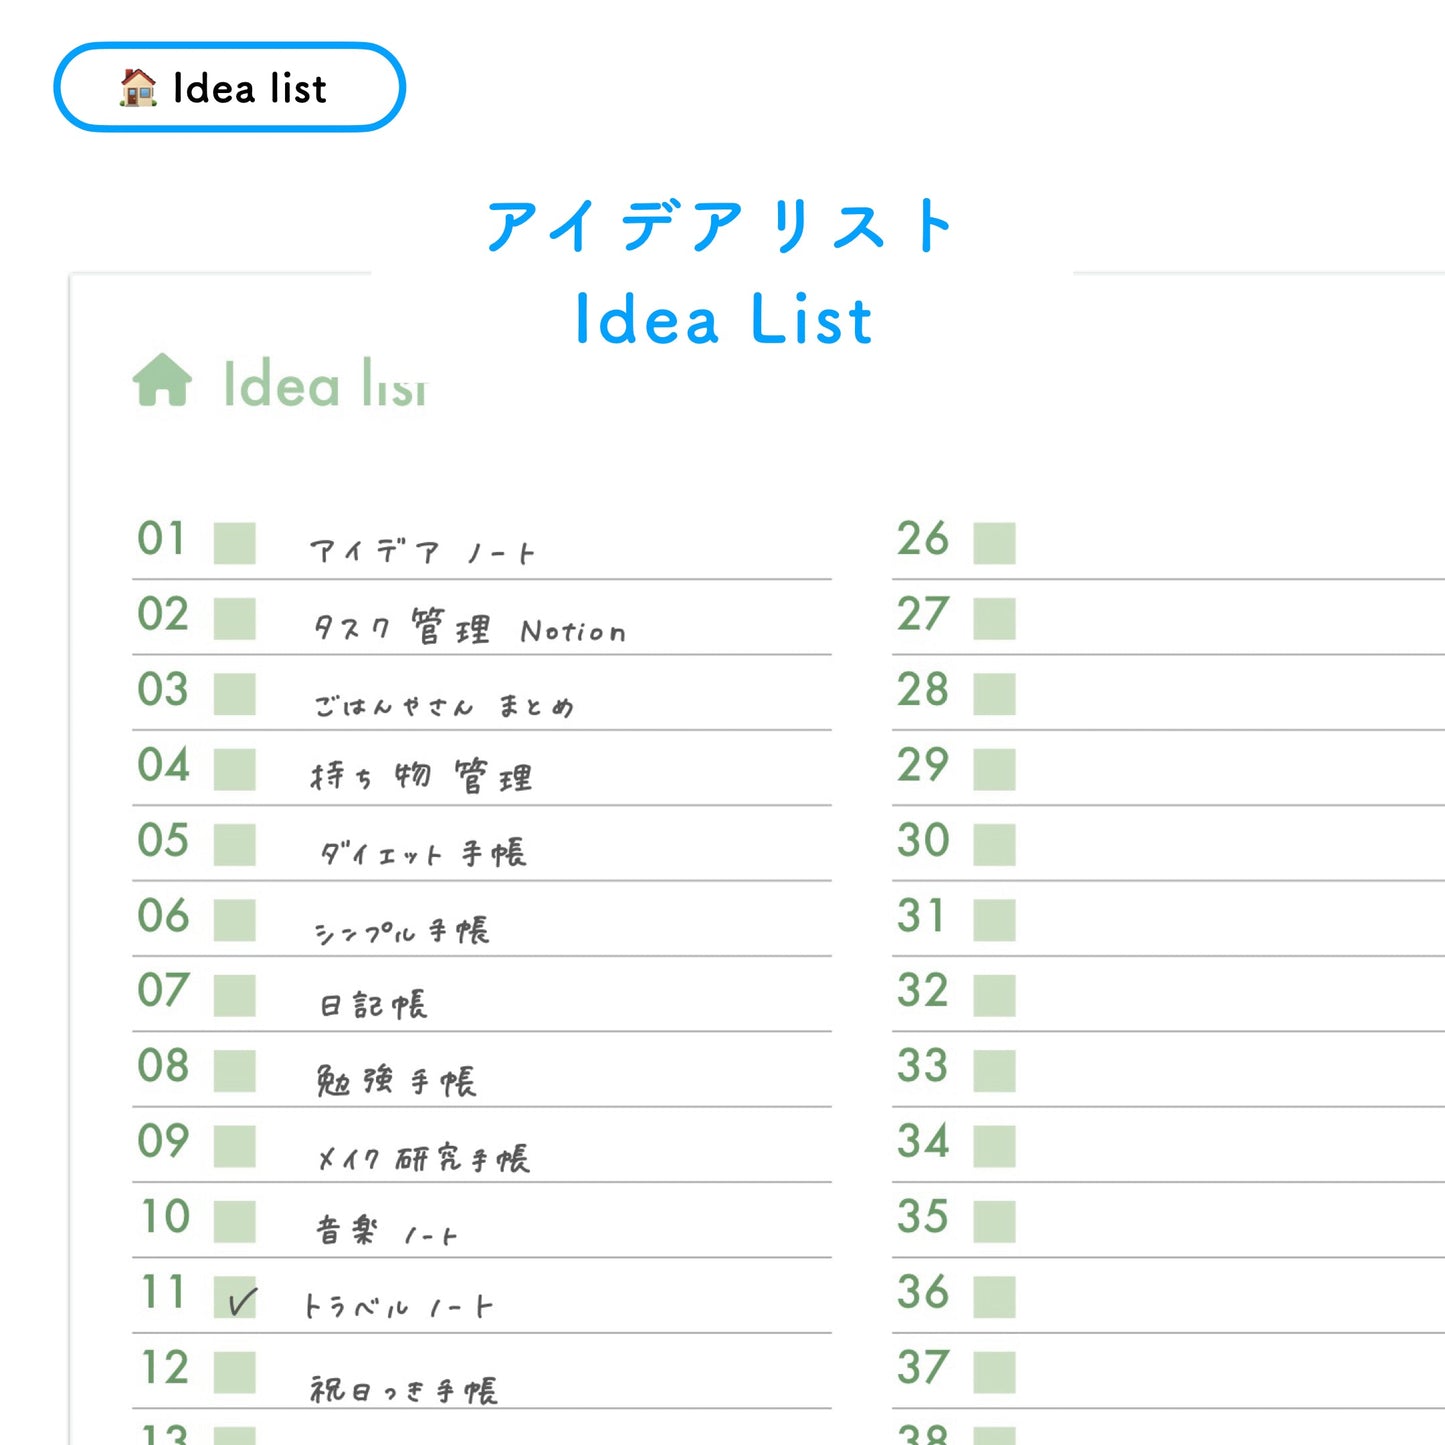Check the box for item 05
This screenshot has height=1445, width=1445.
click(x=235, y=845)
